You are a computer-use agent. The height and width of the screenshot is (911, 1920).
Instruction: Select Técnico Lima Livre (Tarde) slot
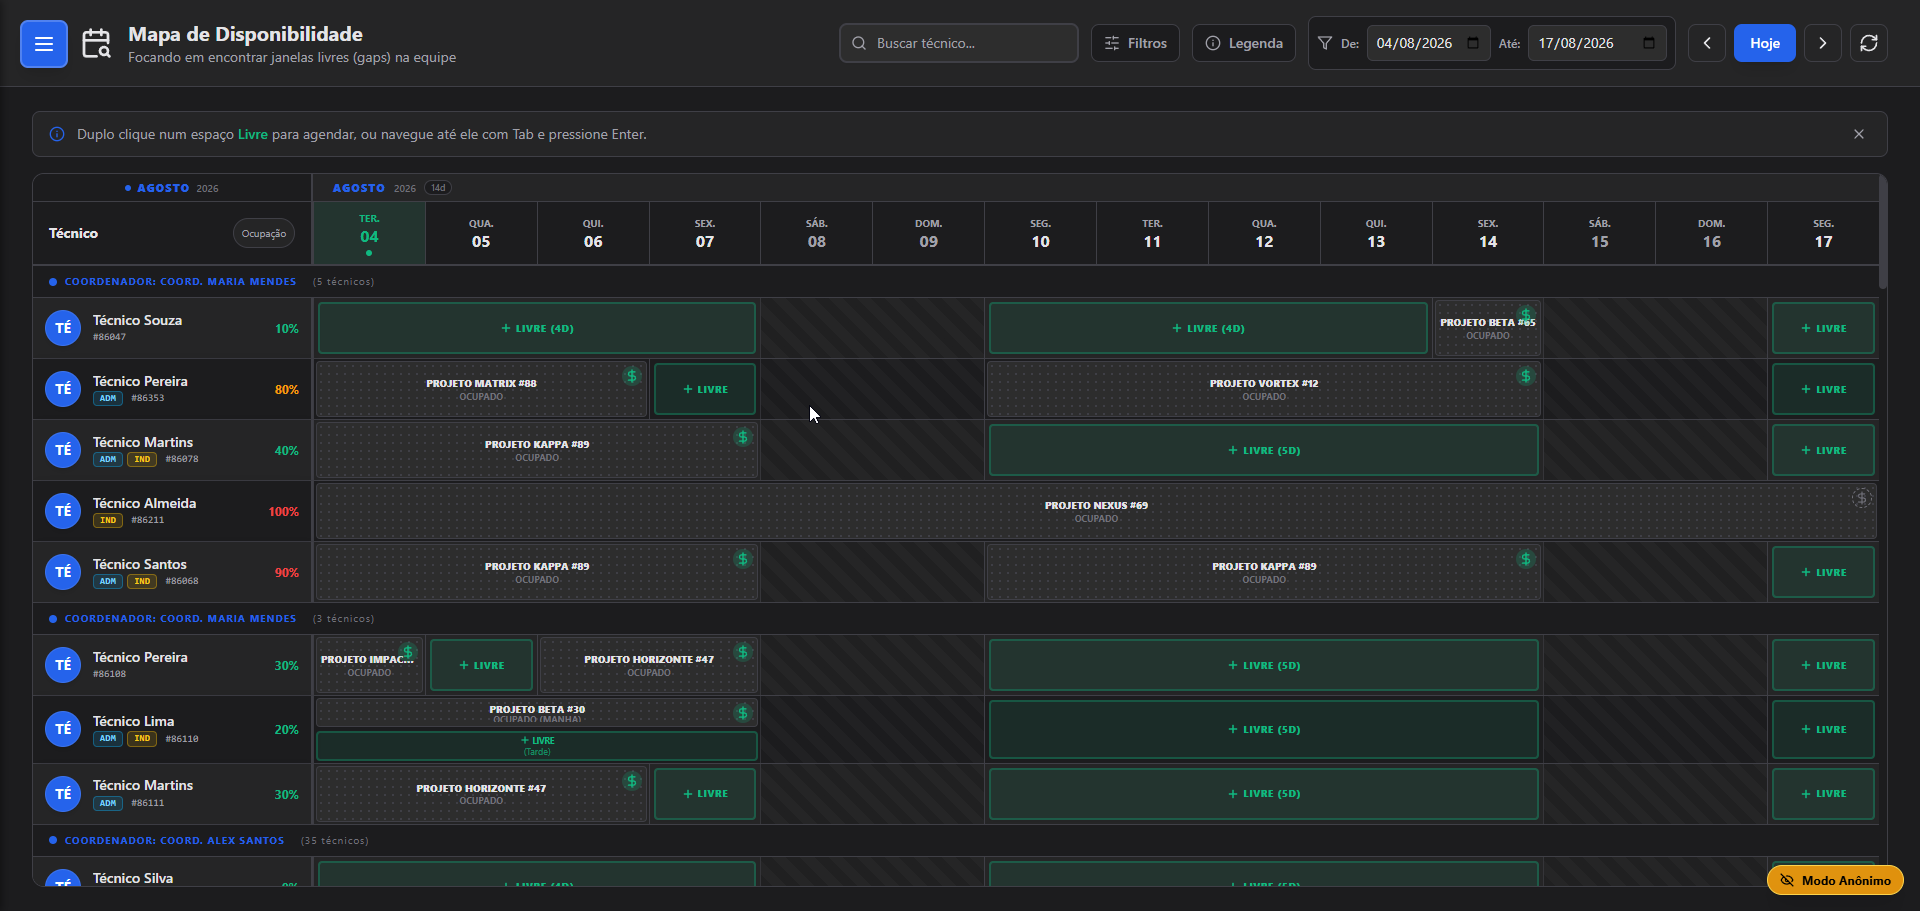pyautogui.click(x=537, y=746)
